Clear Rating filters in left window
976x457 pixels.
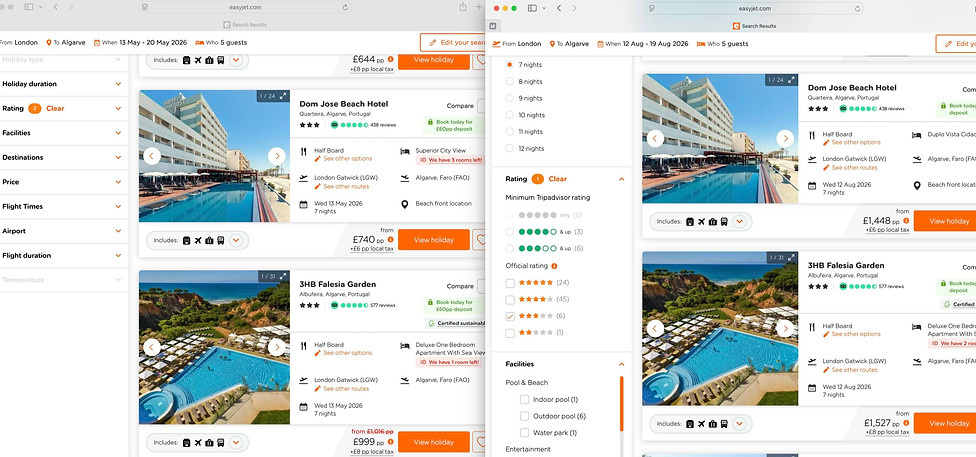(55, 108)
